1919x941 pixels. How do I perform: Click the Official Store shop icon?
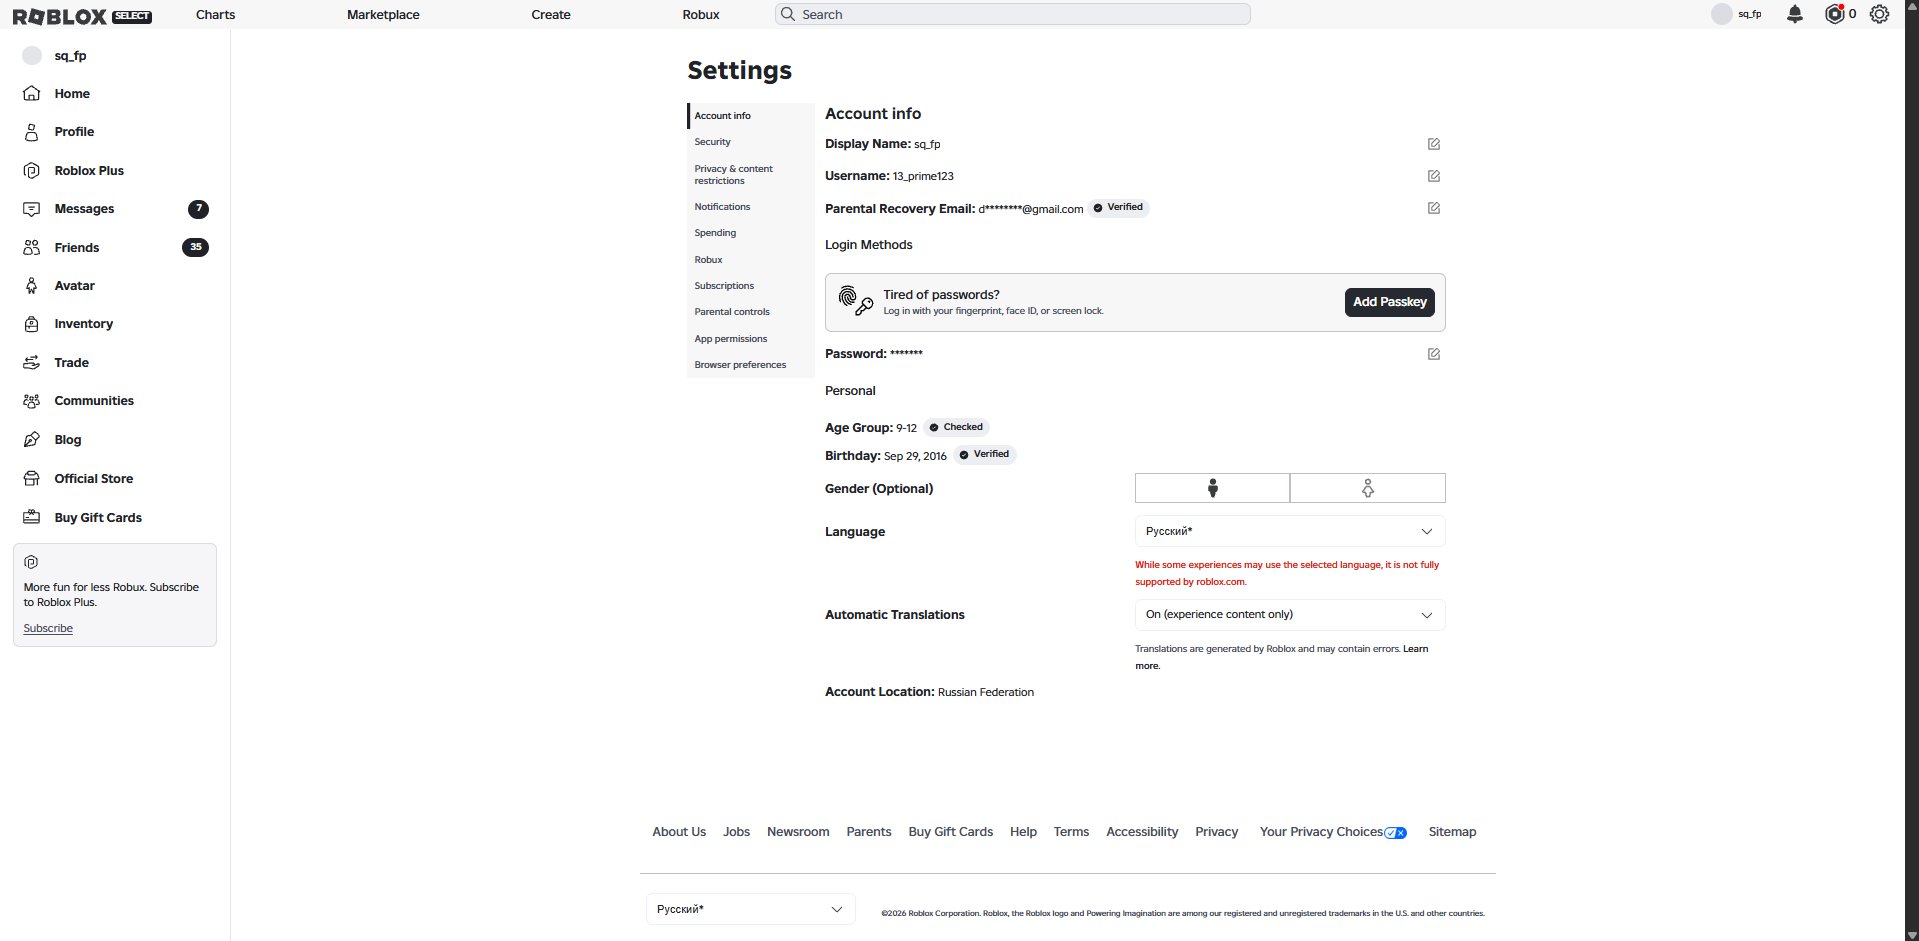(x=32, y=478)
